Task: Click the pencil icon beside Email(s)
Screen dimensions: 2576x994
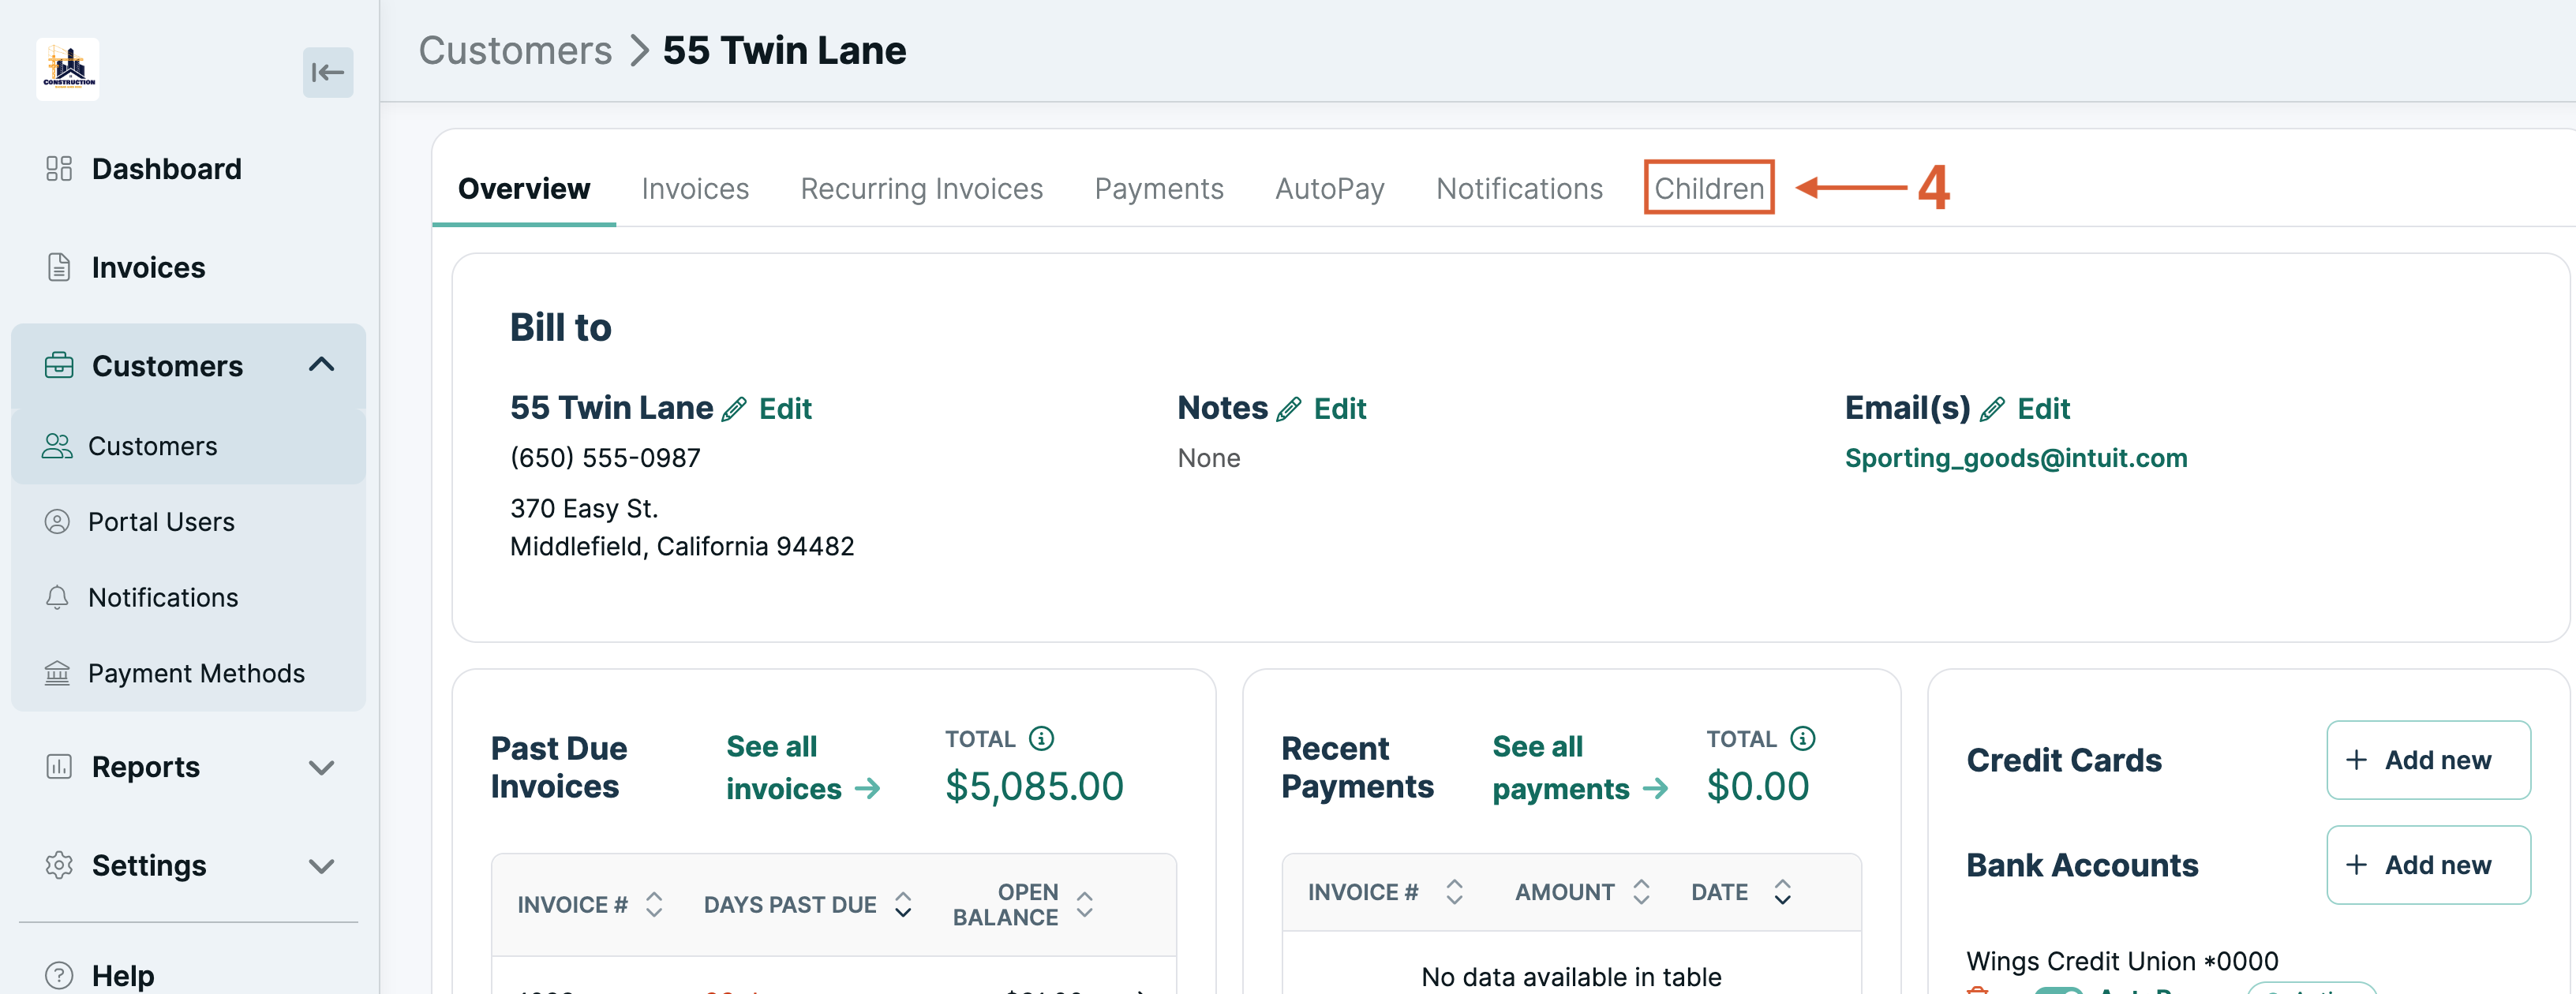Action: [1992, 409]
